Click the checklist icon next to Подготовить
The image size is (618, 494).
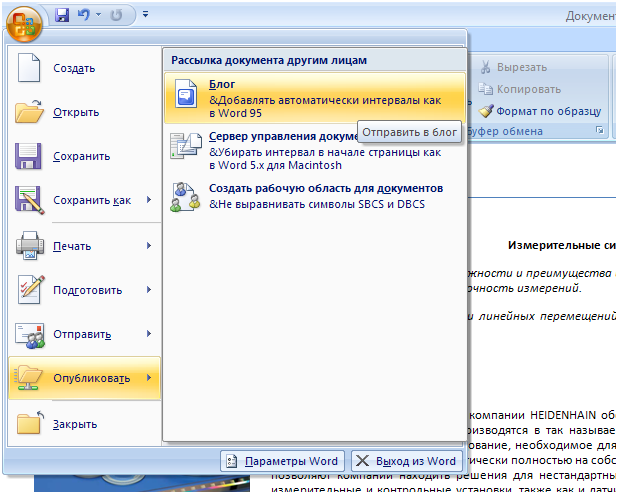pos(31,290)
